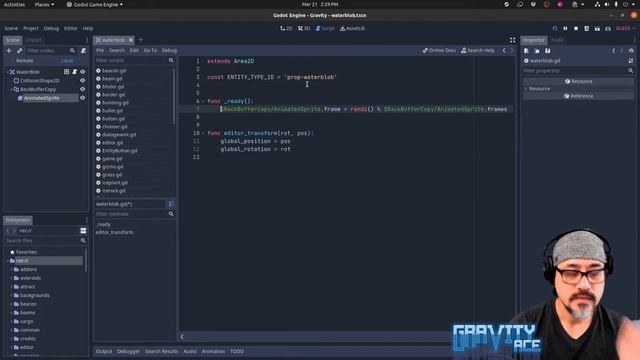The width and height of the screenshot is (640, 360).
Task: Switch scene tree to Remote
Action: [x=24, y=60]
